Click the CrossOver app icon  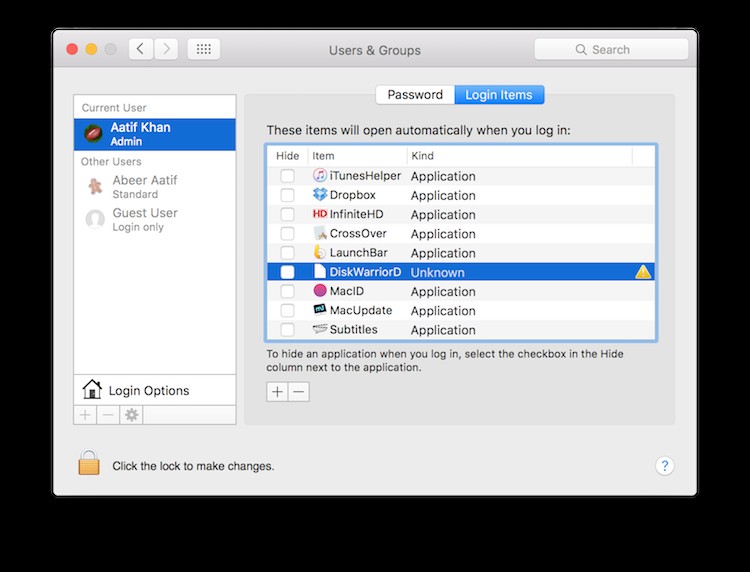click(x=320, y=233)
